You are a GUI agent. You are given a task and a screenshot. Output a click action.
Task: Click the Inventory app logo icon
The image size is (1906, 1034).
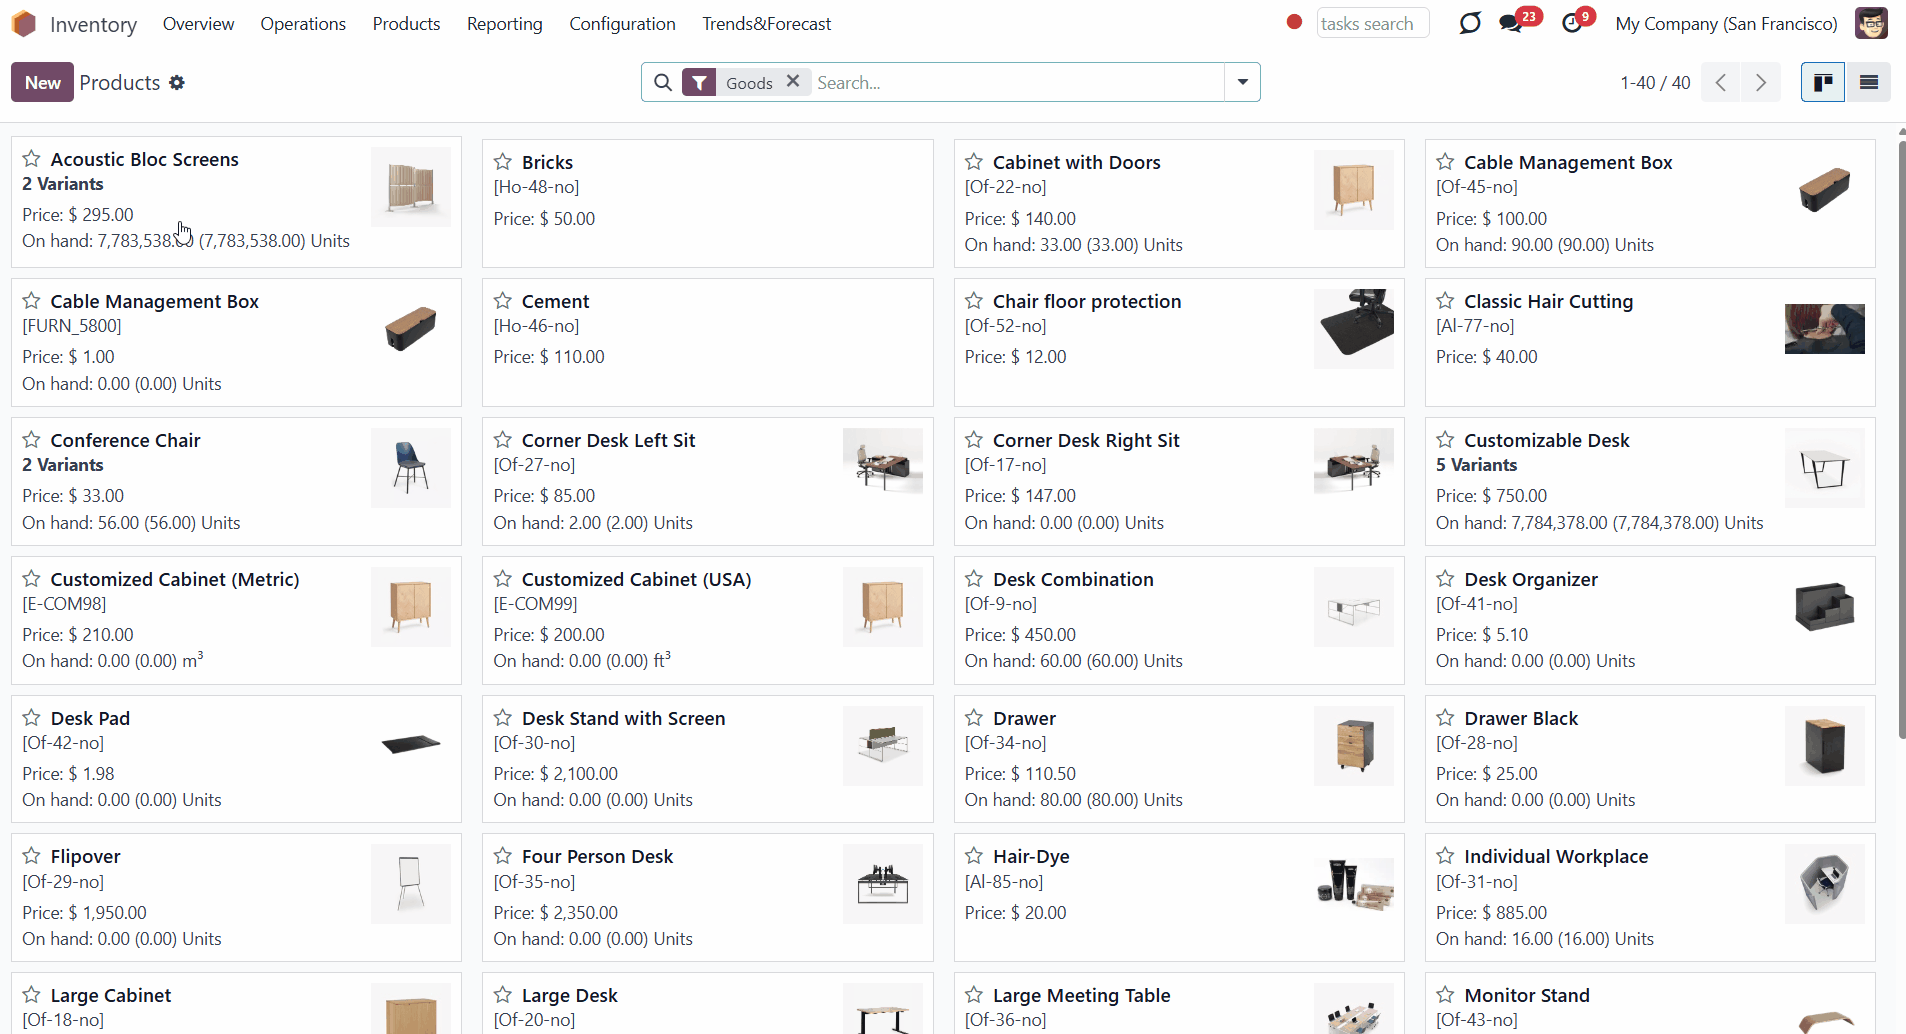coord(24,23)
